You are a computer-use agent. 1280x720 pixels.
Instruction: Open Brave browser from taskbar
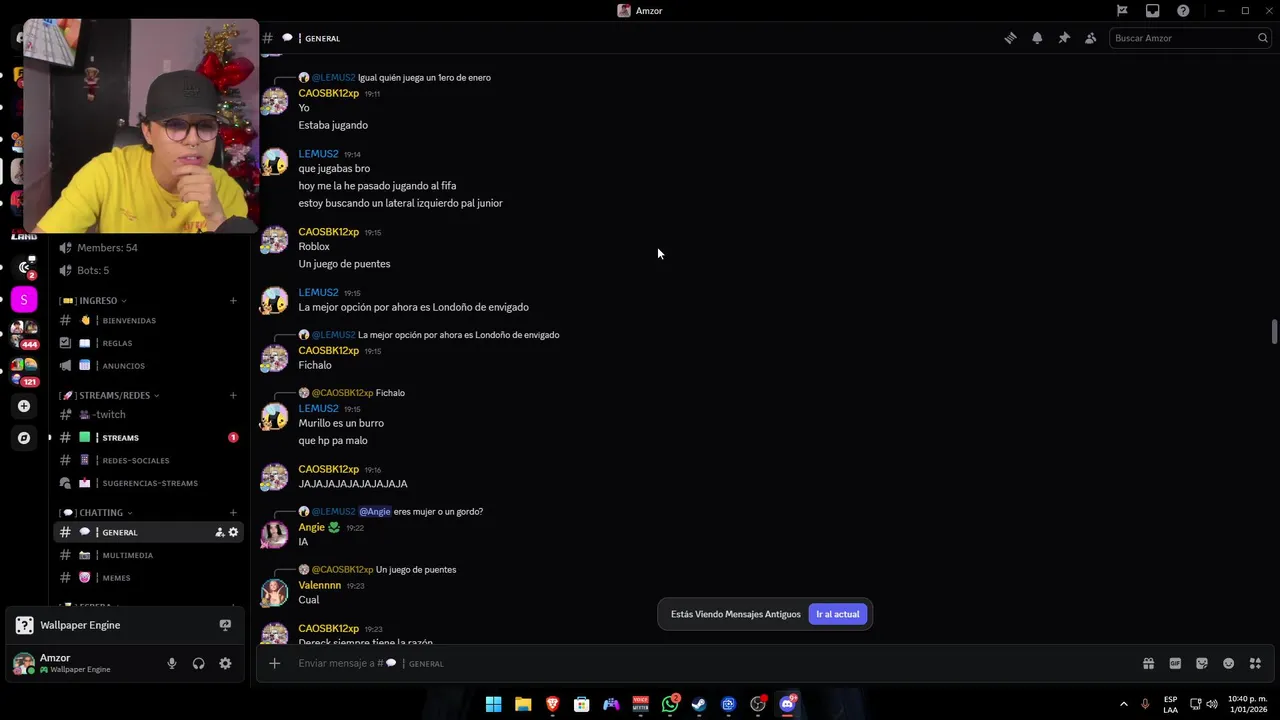pos(552,704)
